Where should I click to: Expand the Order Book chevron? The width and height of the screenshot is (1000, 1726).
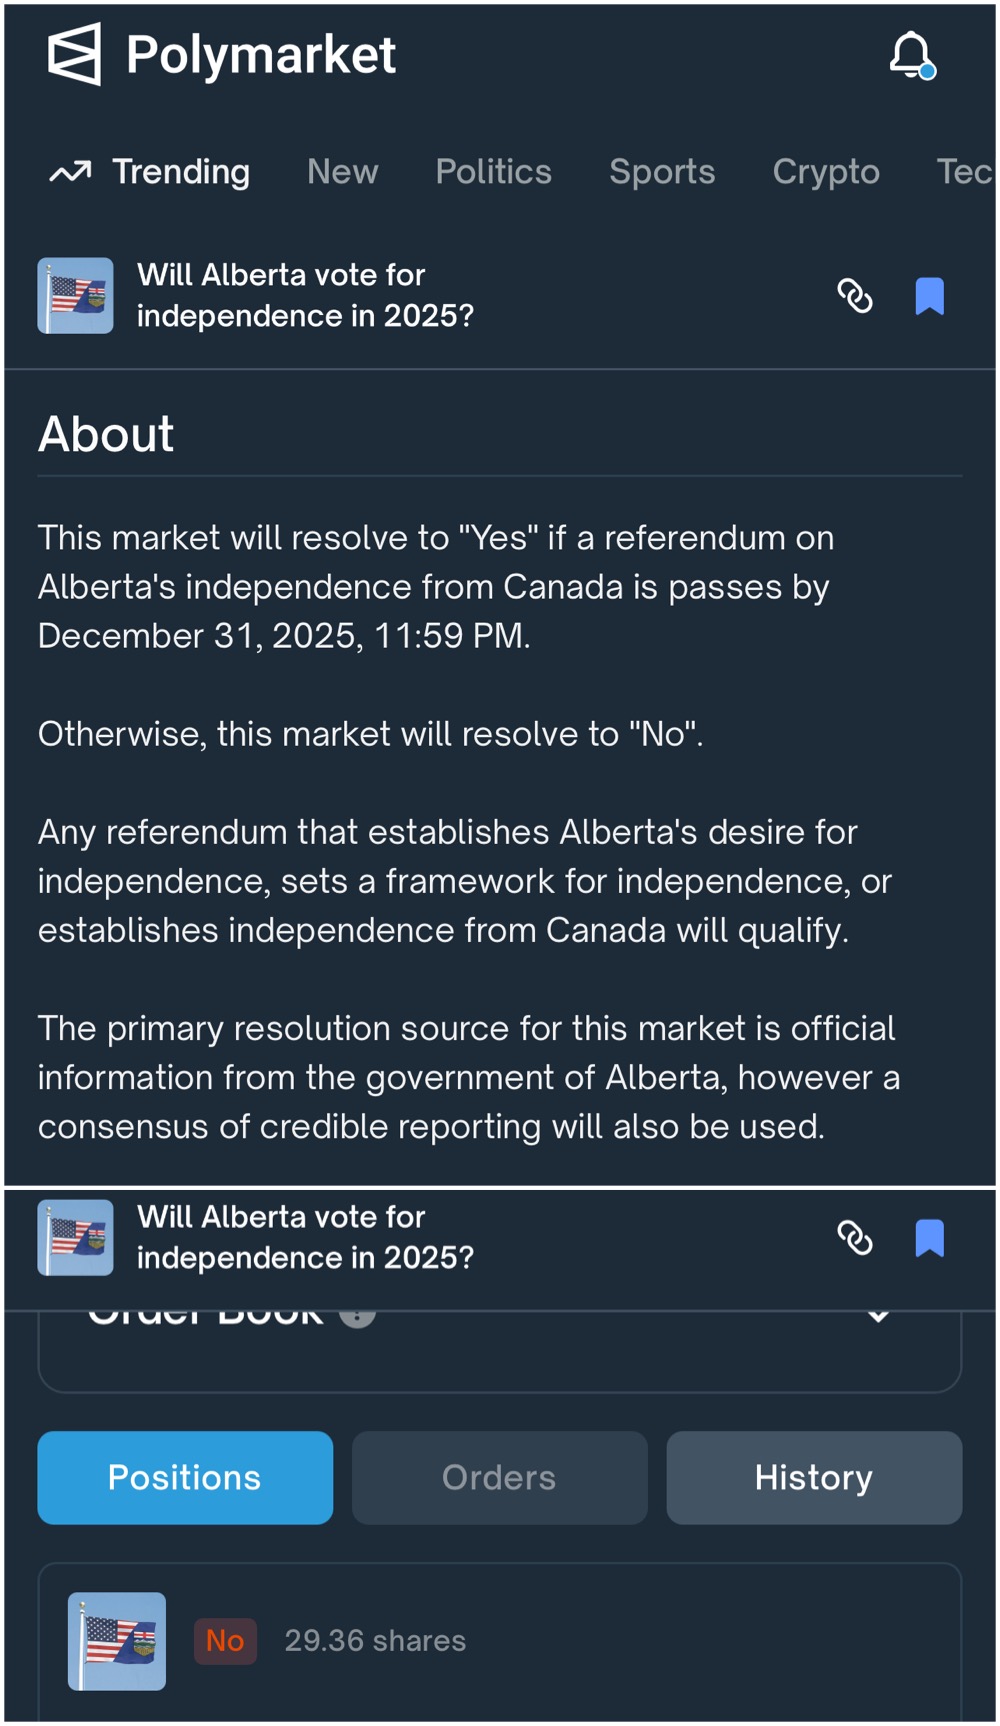tap(878, 1316)
